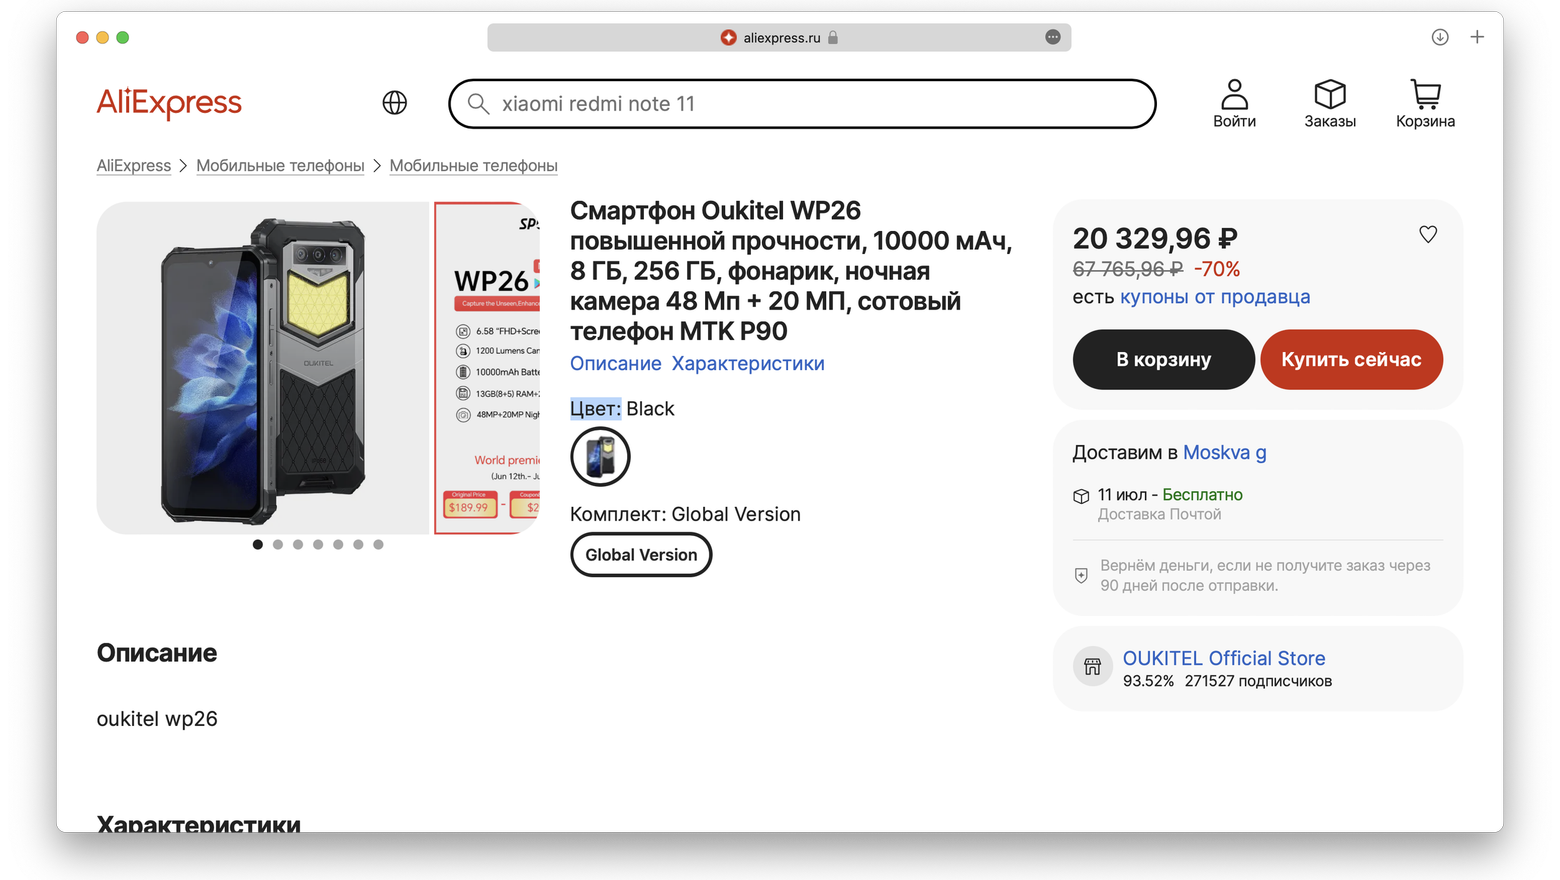The width and height of the screenshot is (1560, 880).
Task: Click the -70% discount label
Action: click(x=1217, y=269)
